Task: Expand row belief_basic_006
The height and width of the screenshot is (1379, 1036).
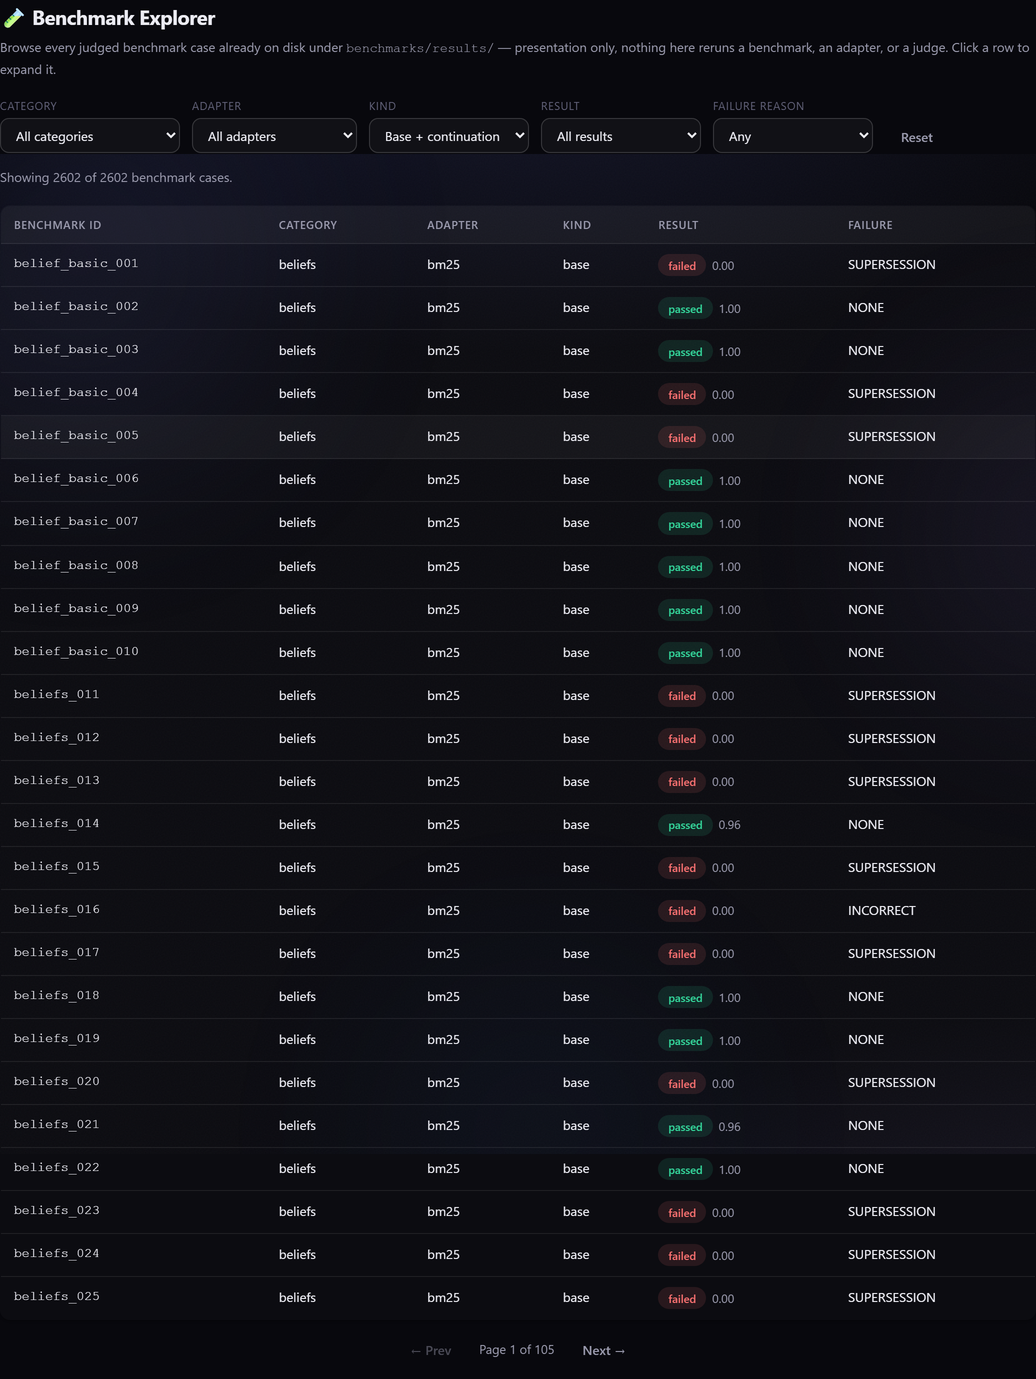Action: pyautogui.click(x=518, y=480)
